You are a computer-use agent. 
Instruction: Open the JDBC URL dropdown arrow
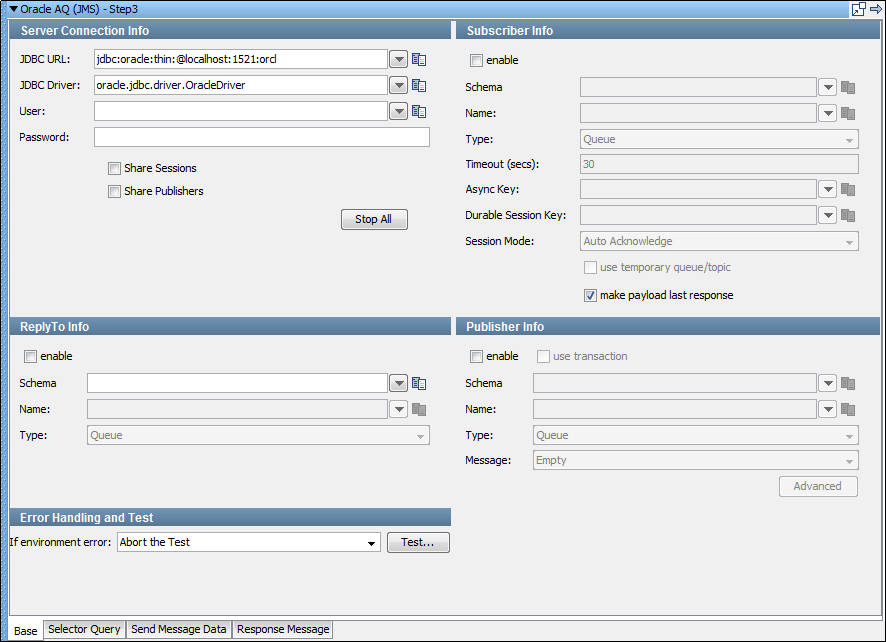pyautogui.click(x=398, y=59)
